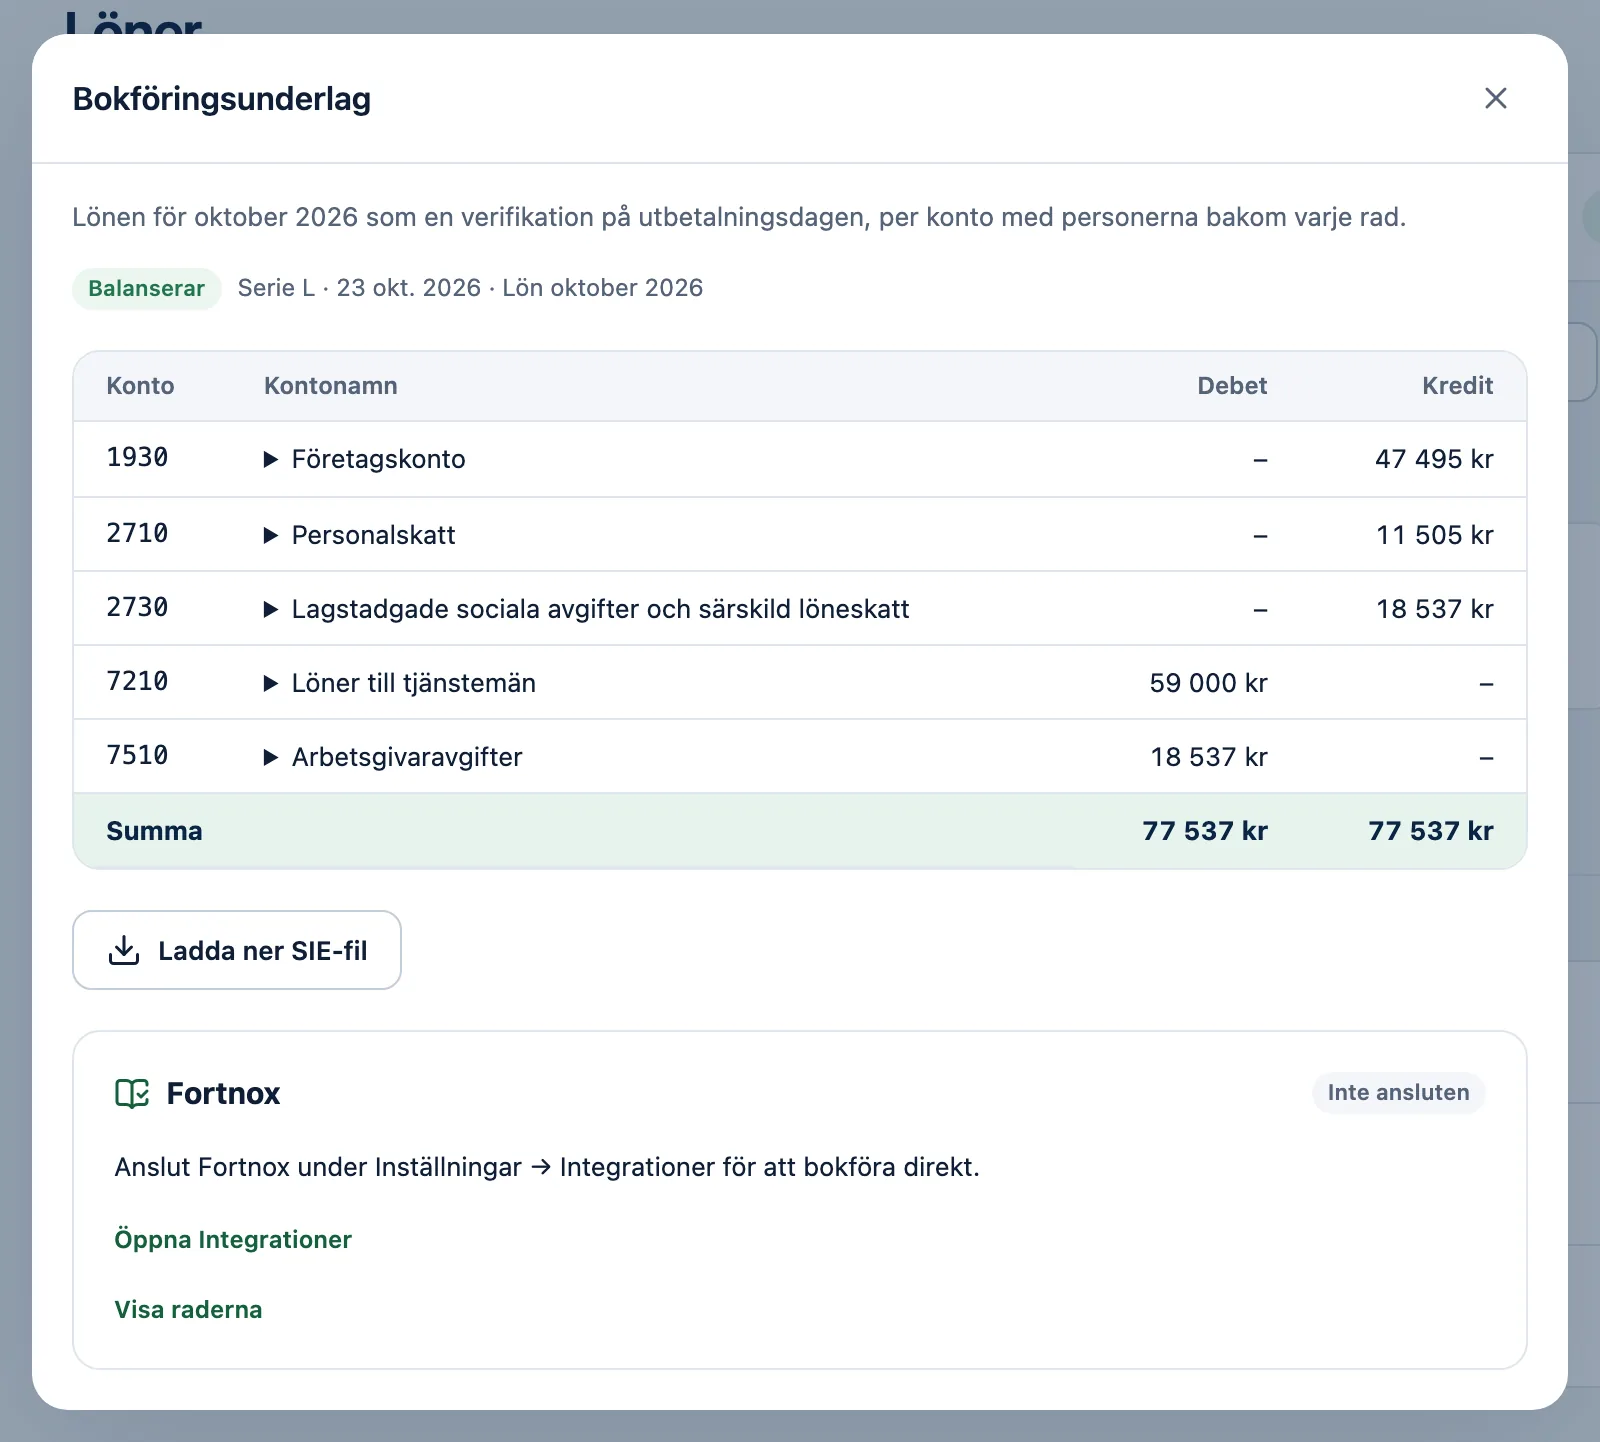The image size is (1600, 1442).
Task: Open the Öppna Integrationer link
Action: 233,1239
